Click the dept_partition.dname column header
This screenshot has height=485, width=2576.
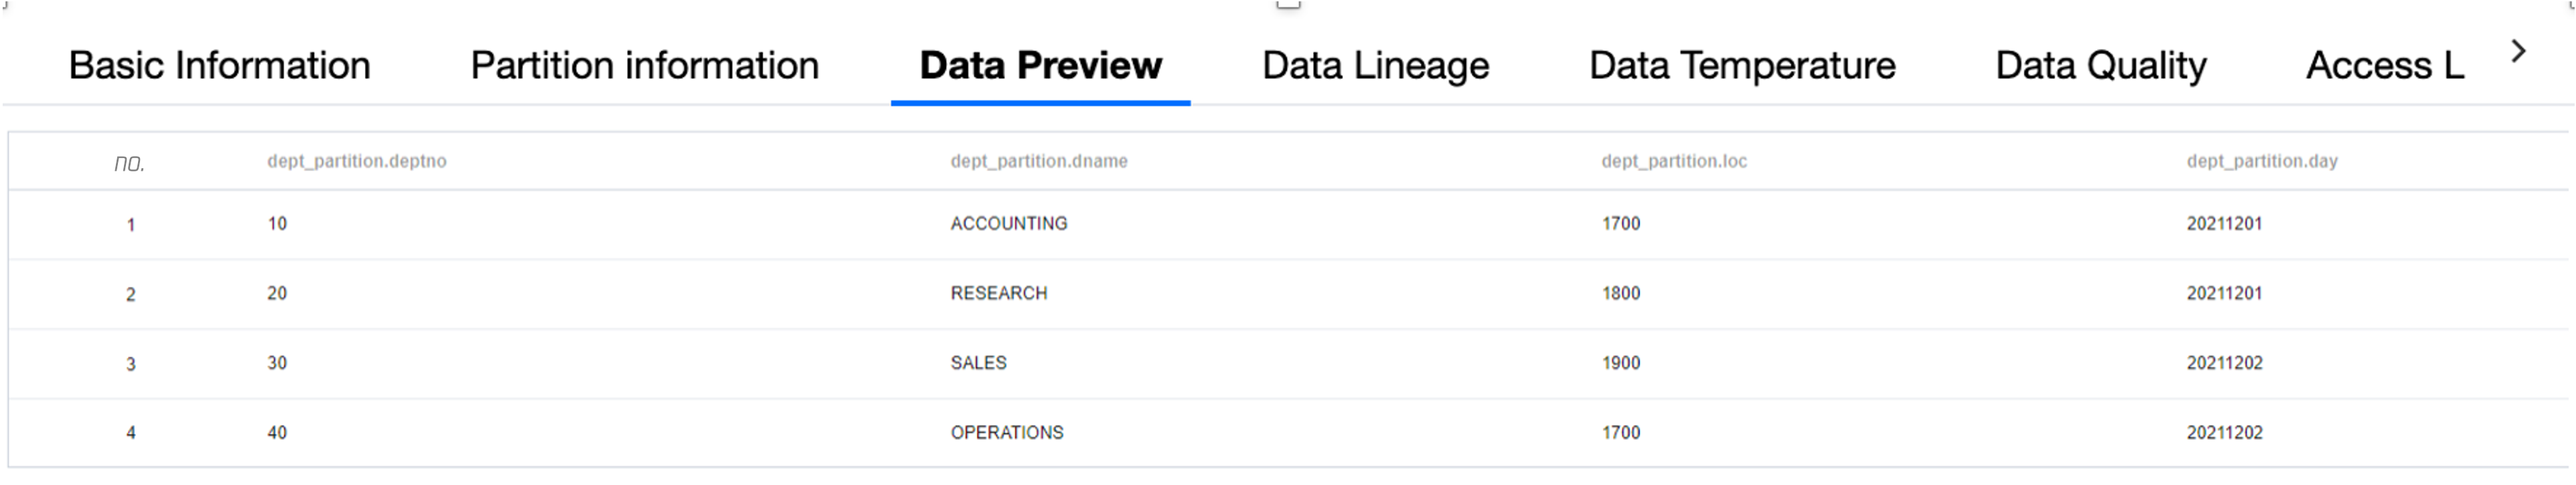point(1038,161)
